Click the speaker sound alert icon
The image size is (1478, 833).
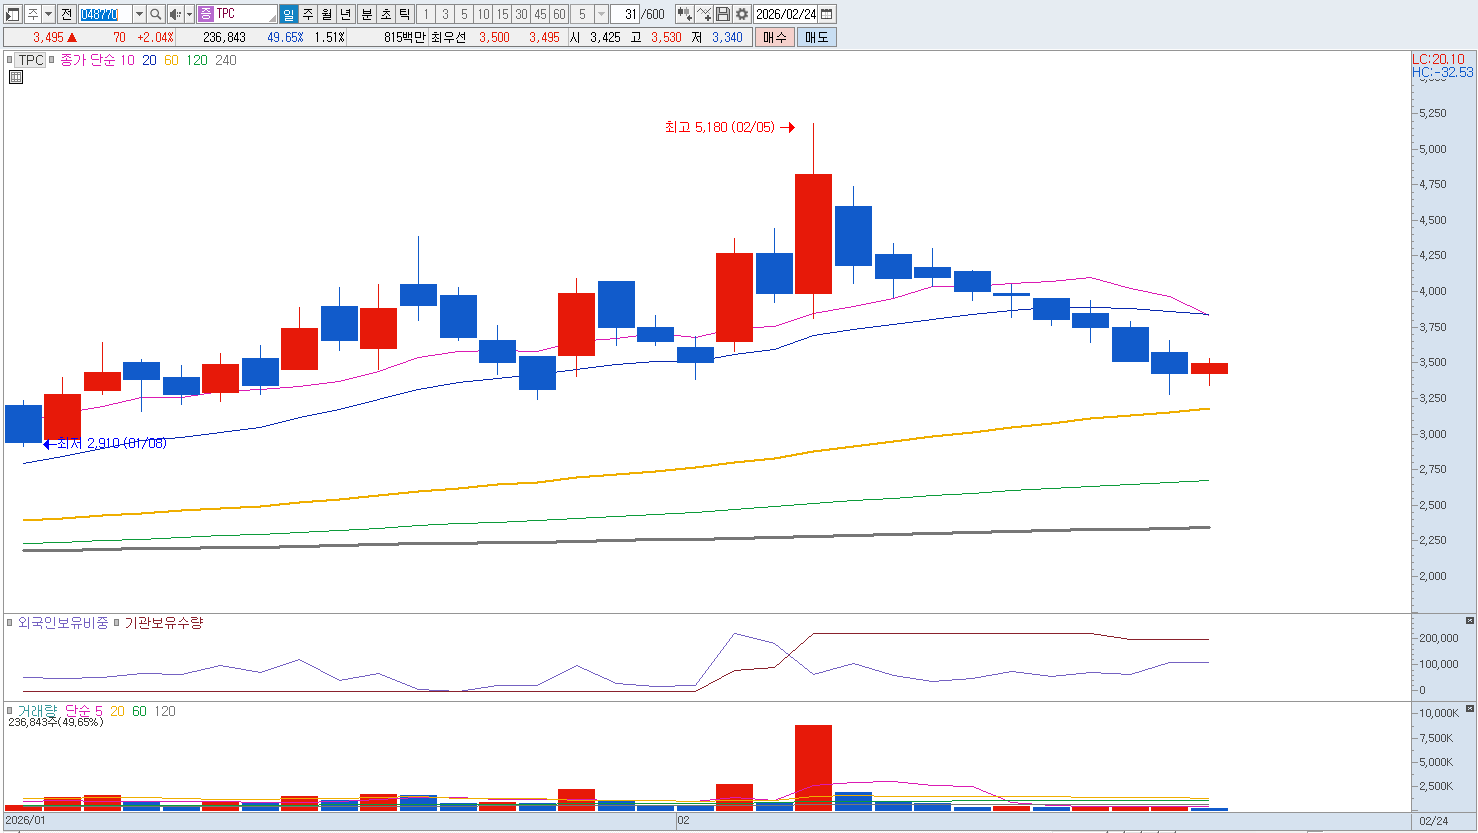tap(175, 14)
